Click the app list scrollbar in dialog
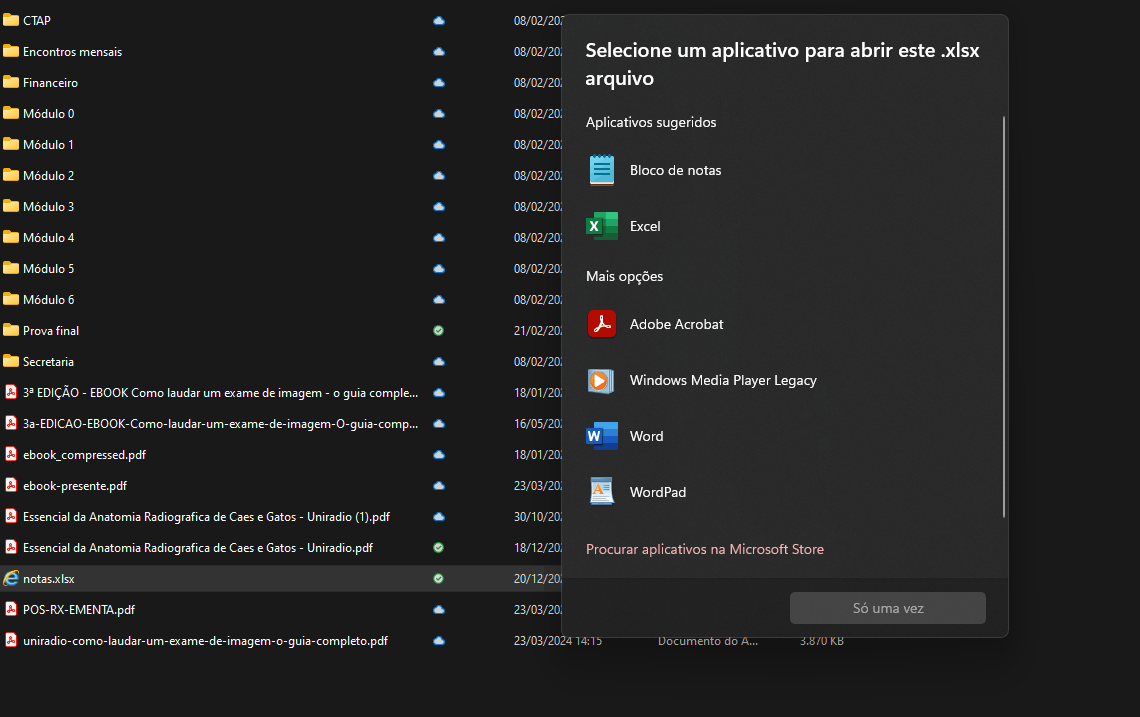 [1004, 316]
